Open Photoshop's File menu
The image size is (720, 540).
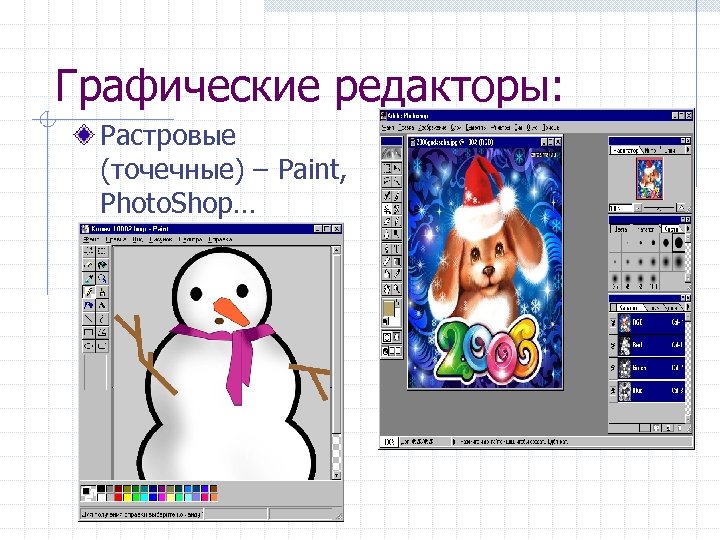tap(388, 127)
